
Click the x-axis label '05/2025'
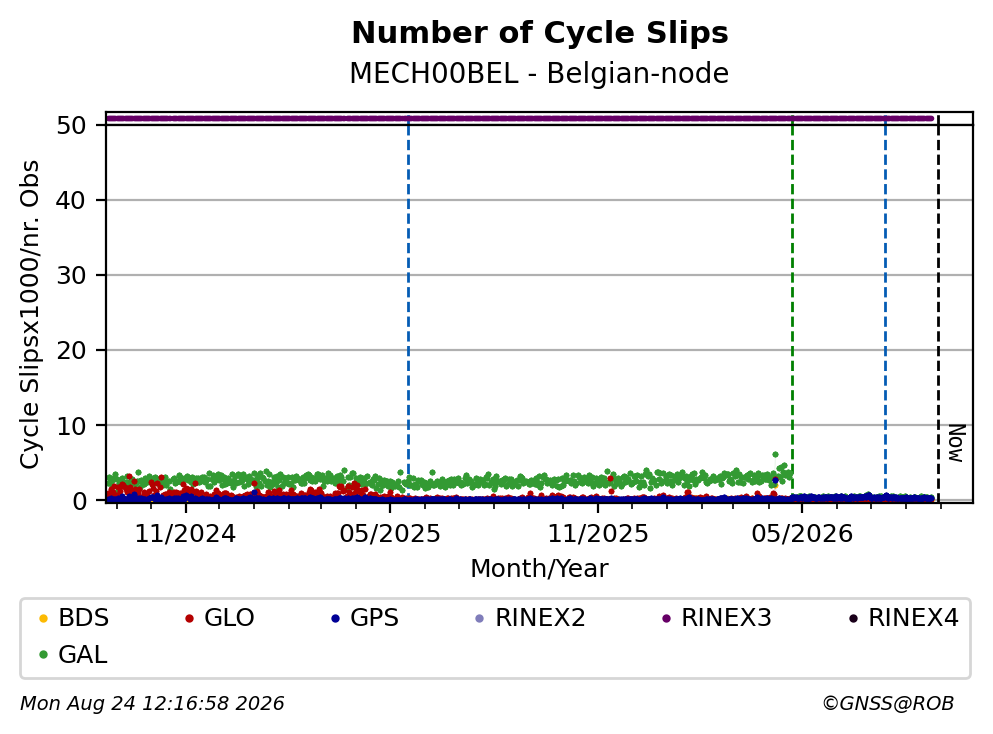(389, 534)
